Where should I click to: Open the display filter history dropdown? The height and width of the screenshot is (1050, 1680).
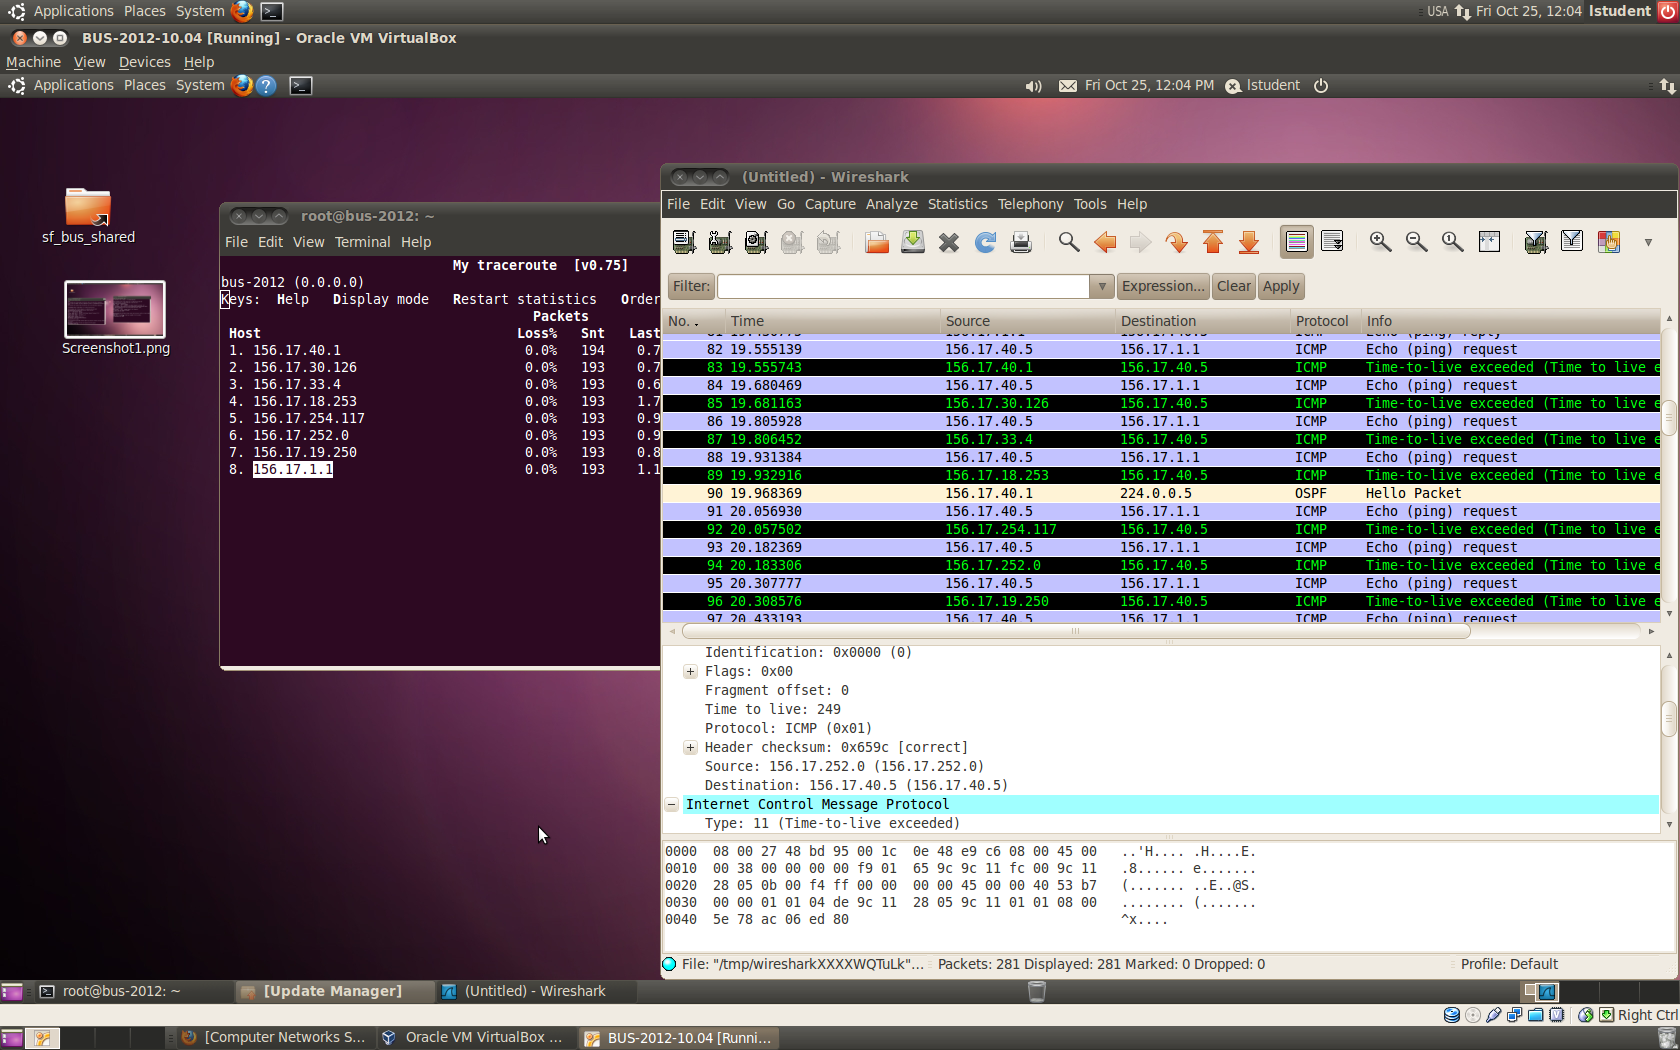click(x=1101, y=287)
